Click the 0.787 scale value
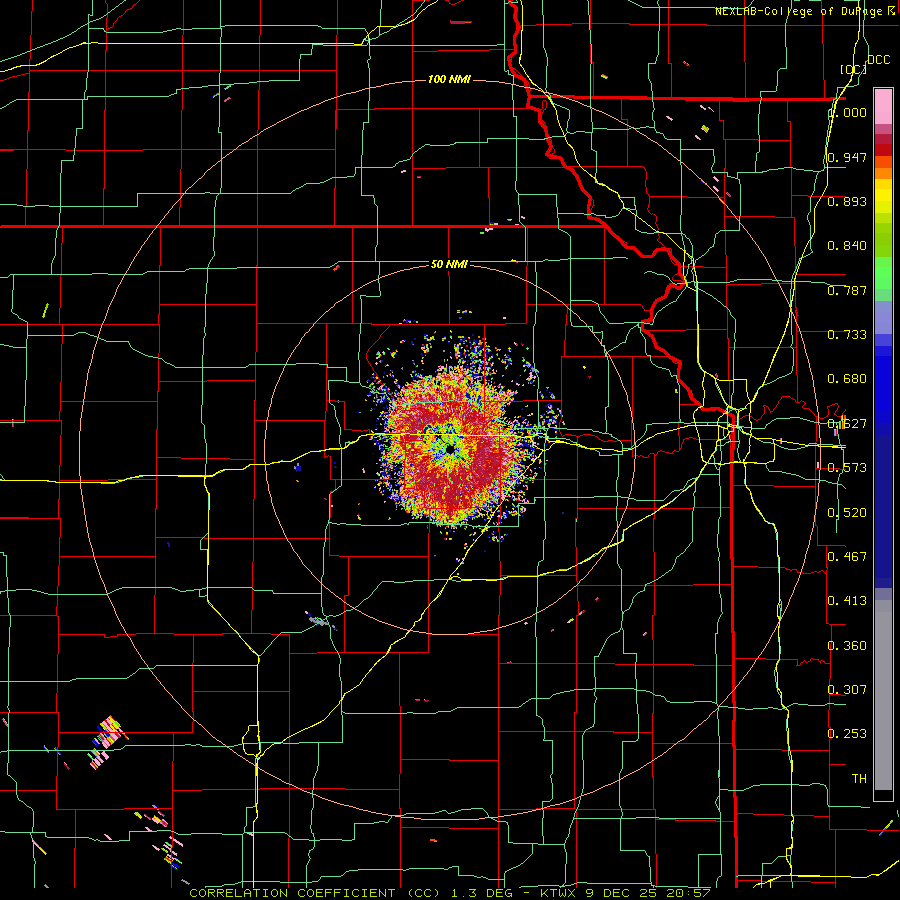Viewport: 900px width, 900px height. 847,290
